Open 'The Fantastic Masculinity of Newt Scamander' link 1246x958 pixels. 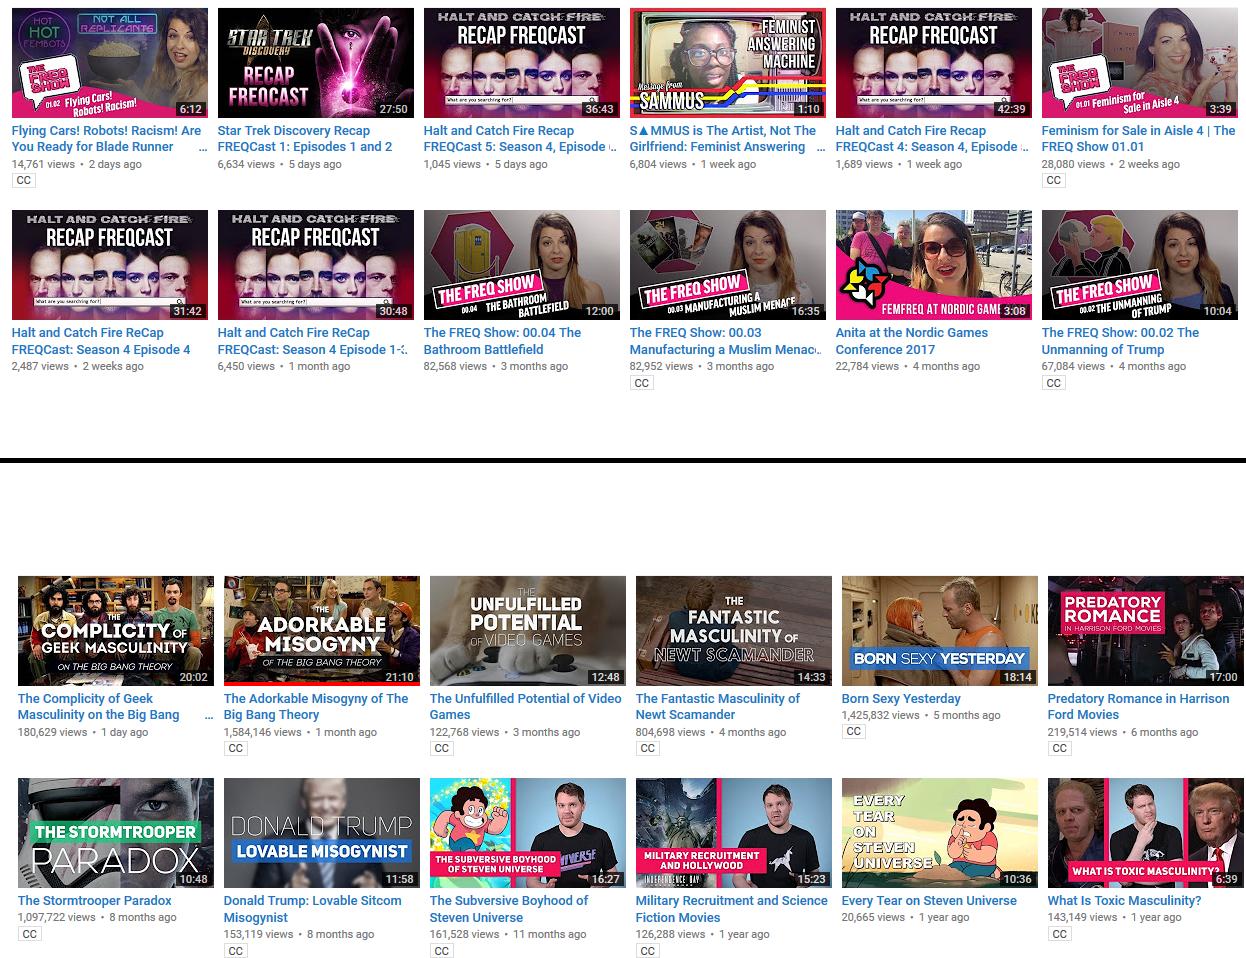pyautogui.click(x=718, y=707)
